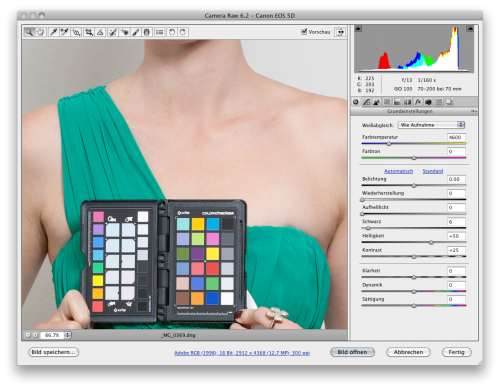Switch to the Presets tab

[x=439, y=102]
